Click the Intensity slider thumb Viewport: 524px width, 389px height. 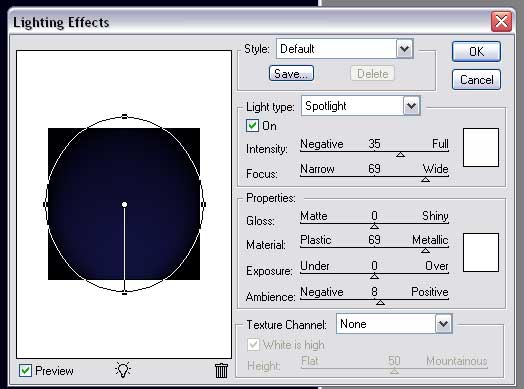click(400, 154)
